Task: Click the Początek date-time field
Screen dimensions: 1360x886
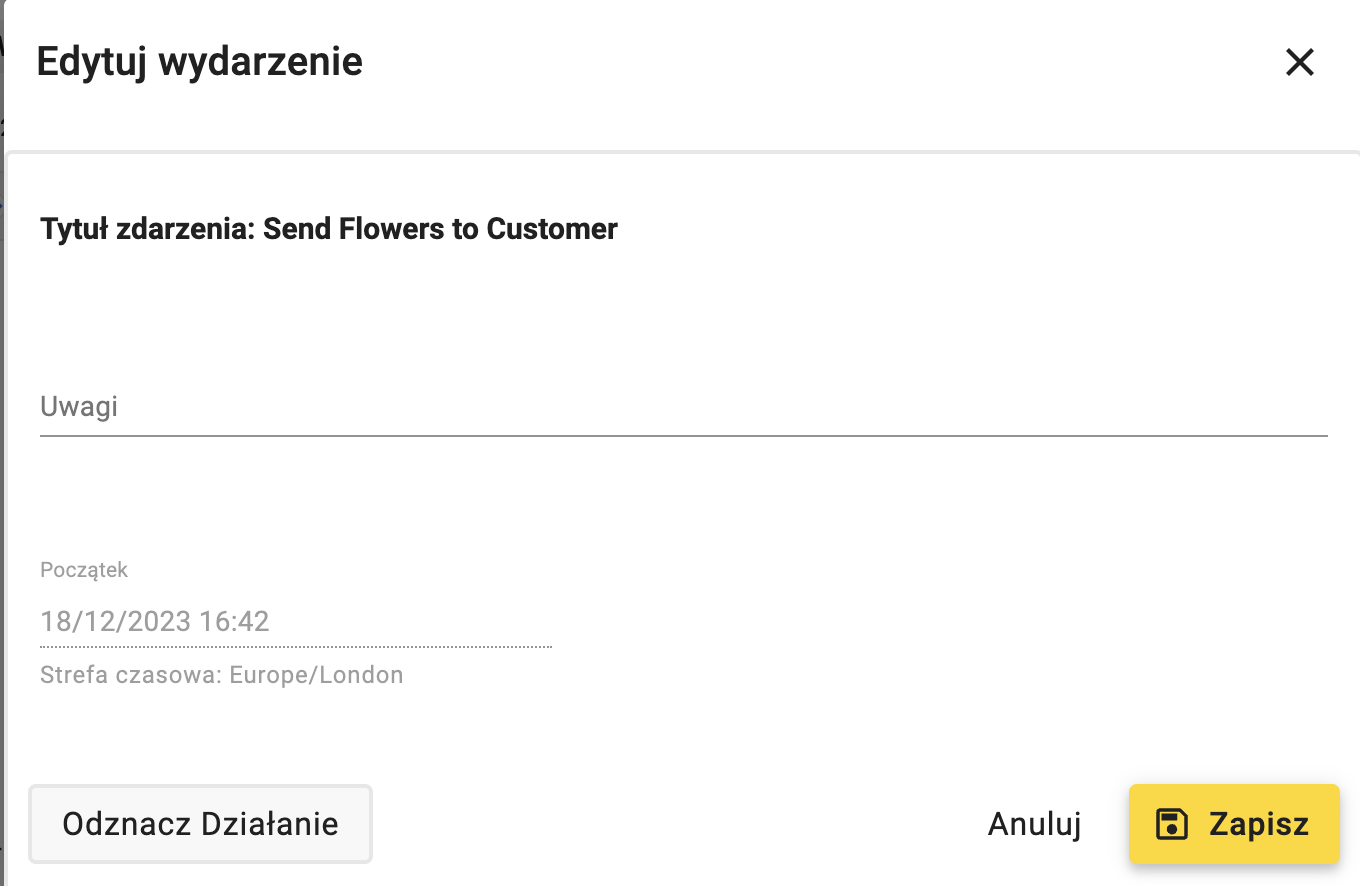Action: pos(296,621)
